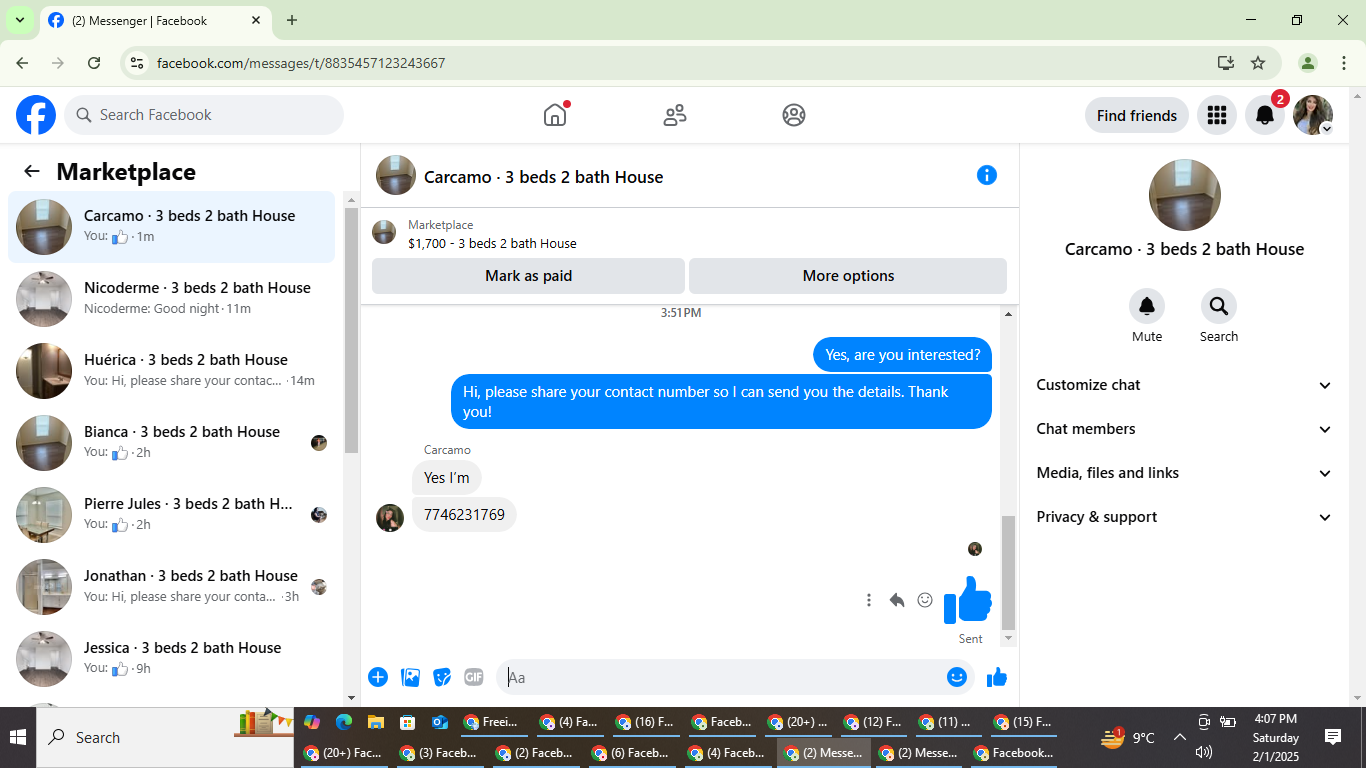Open Marketplace listing $1,700 link
1366x768 pixels.
tap(492, 243)
